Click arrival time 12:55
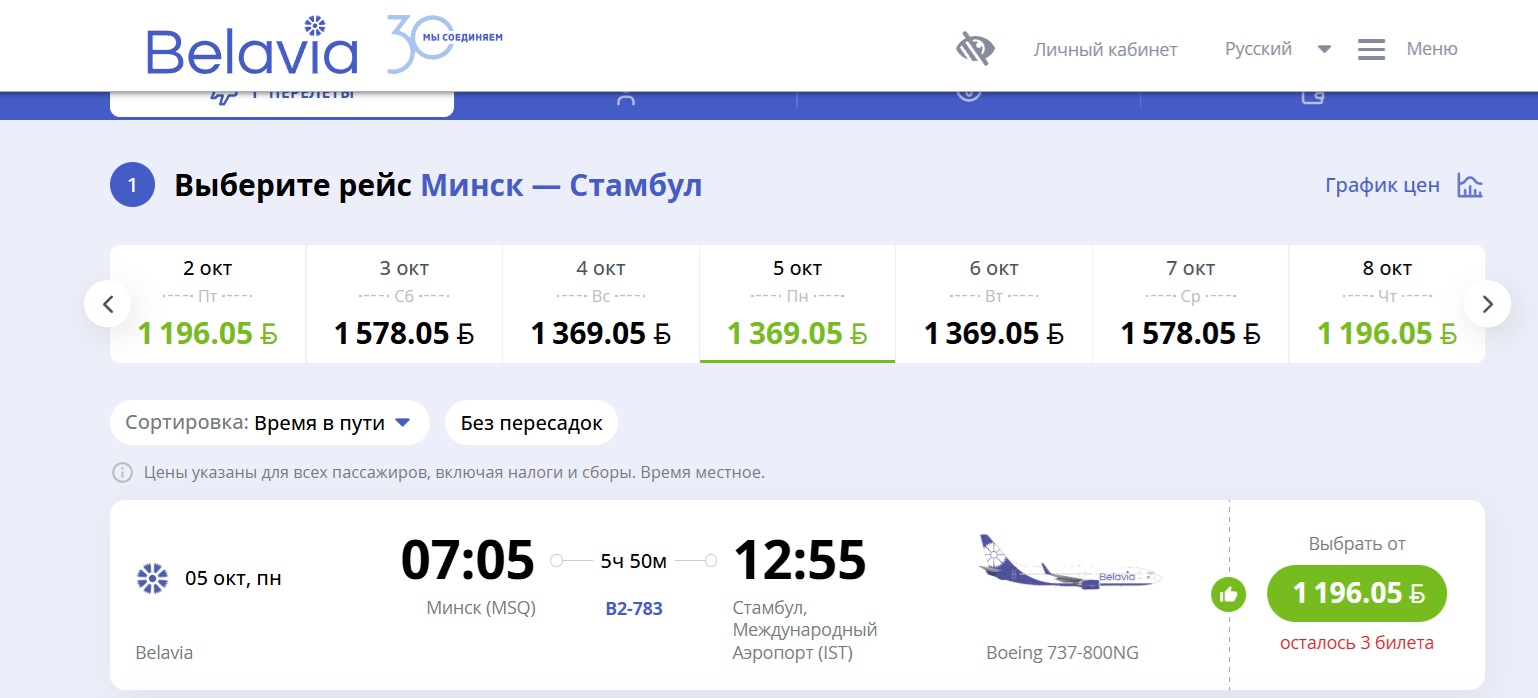 click(x=800, y=560)
